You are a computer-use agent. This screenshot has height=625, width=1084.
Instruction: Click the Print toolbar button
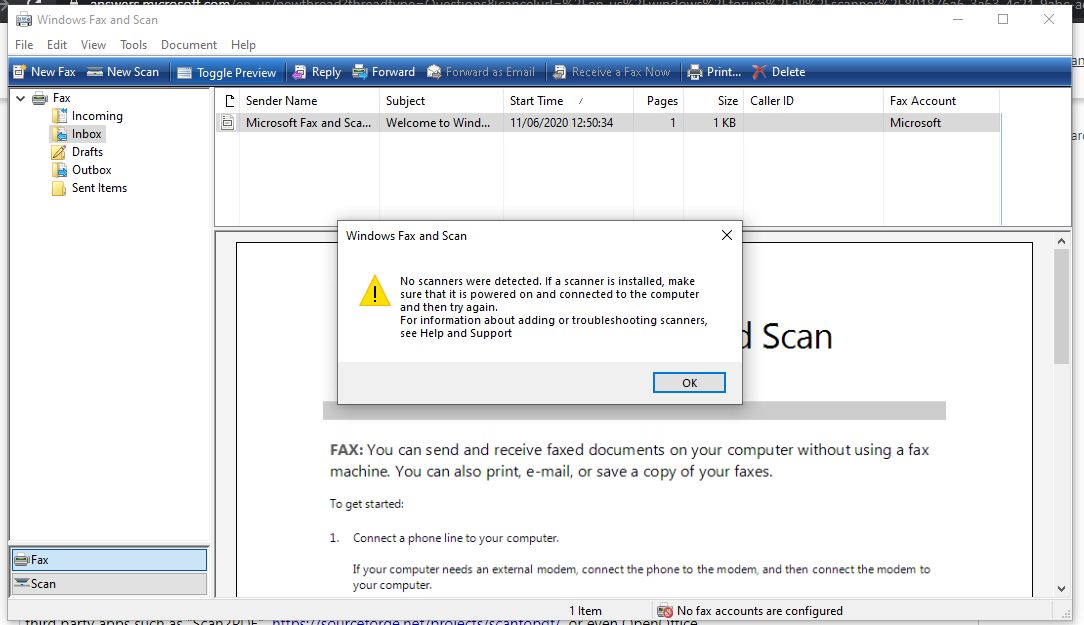pyautogui.click(x=714, y=72)
